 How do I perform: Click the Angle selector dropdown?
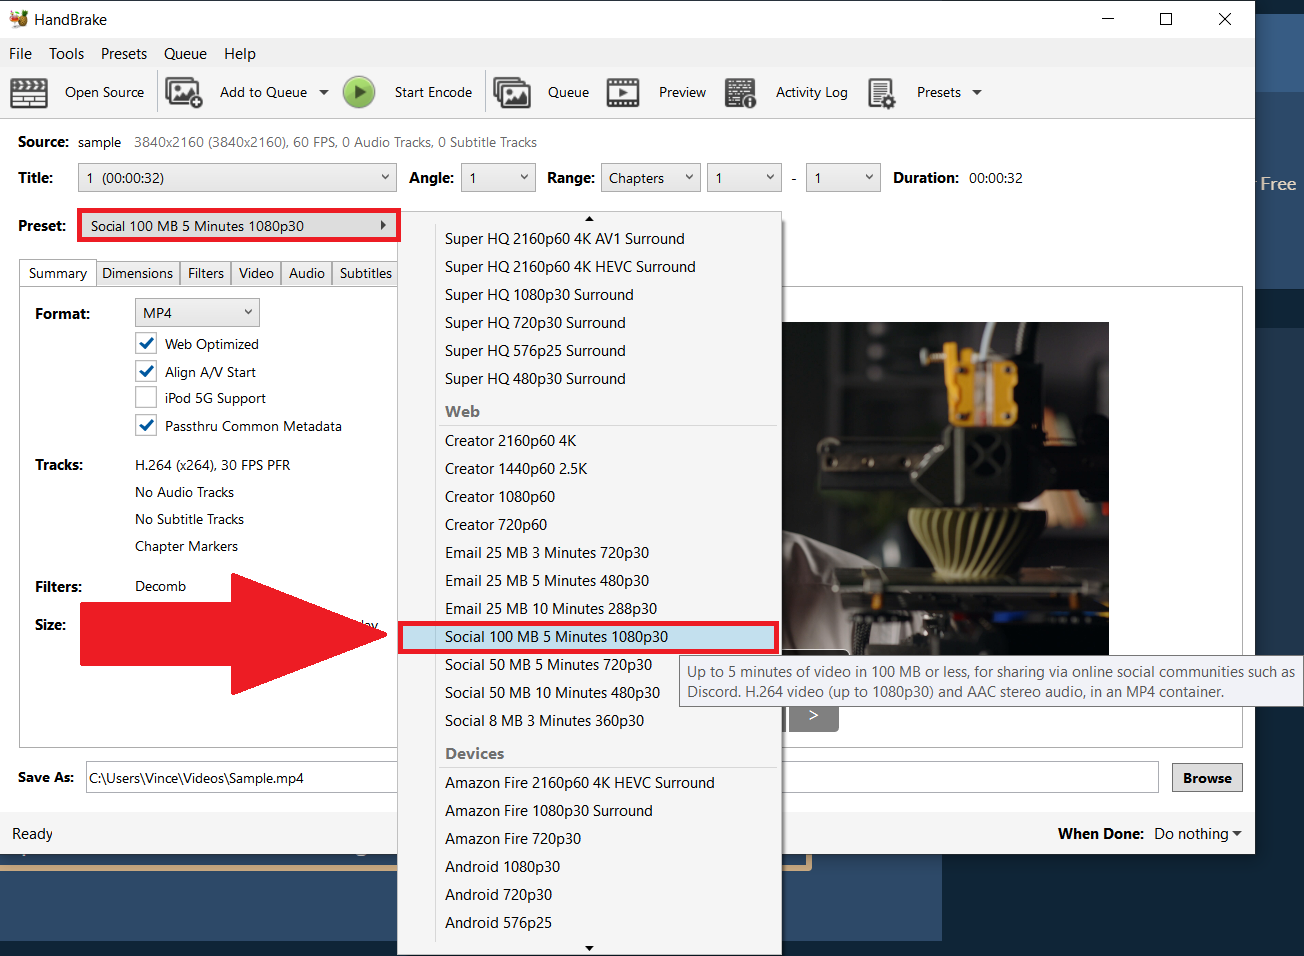[x=497, y=177]
